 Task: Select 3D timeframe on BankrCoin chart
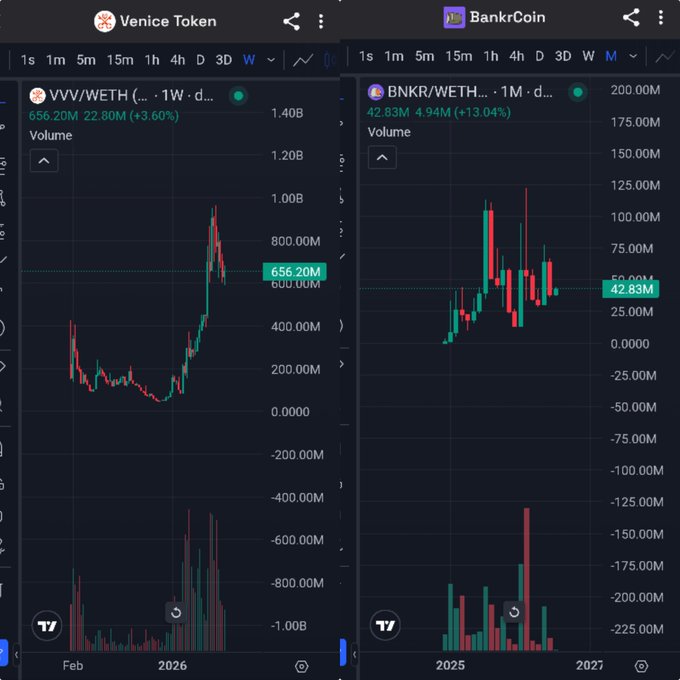pyautogui.click(x=563, y=56)
